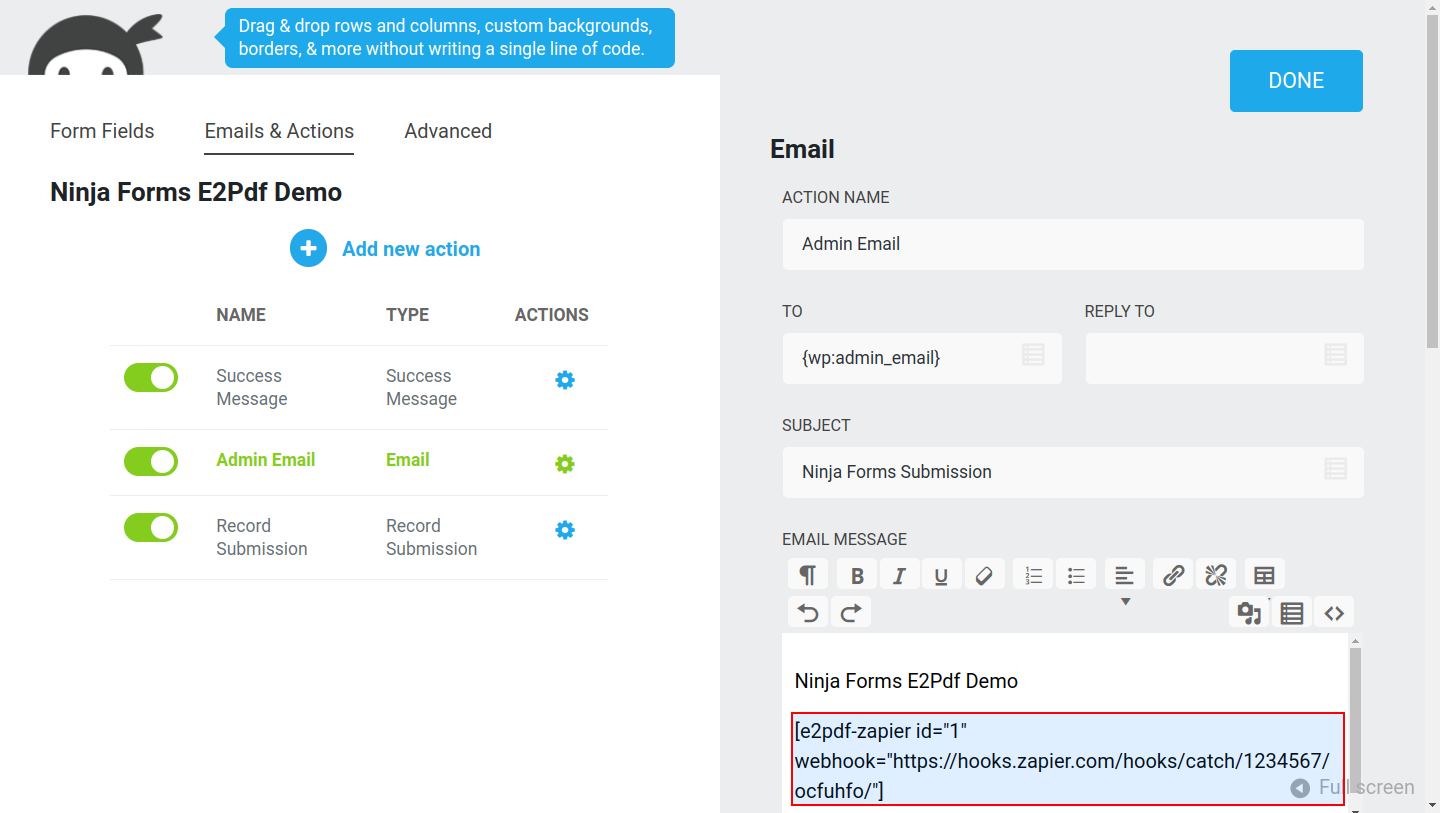The height and width of the screenshot is (813, 1440).
Task: Undo the last edit in editor
Action: [x=808, y=613]
